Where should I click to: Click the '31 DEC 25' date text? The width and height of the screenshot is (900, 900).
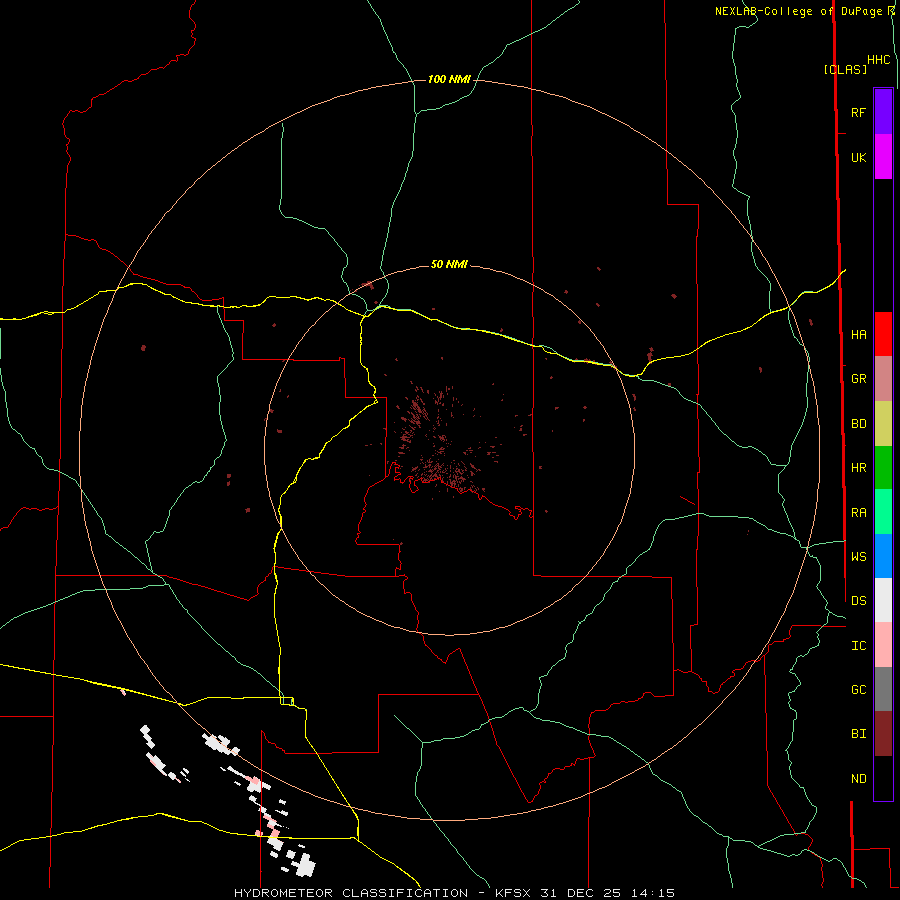[x=583, y=893]
